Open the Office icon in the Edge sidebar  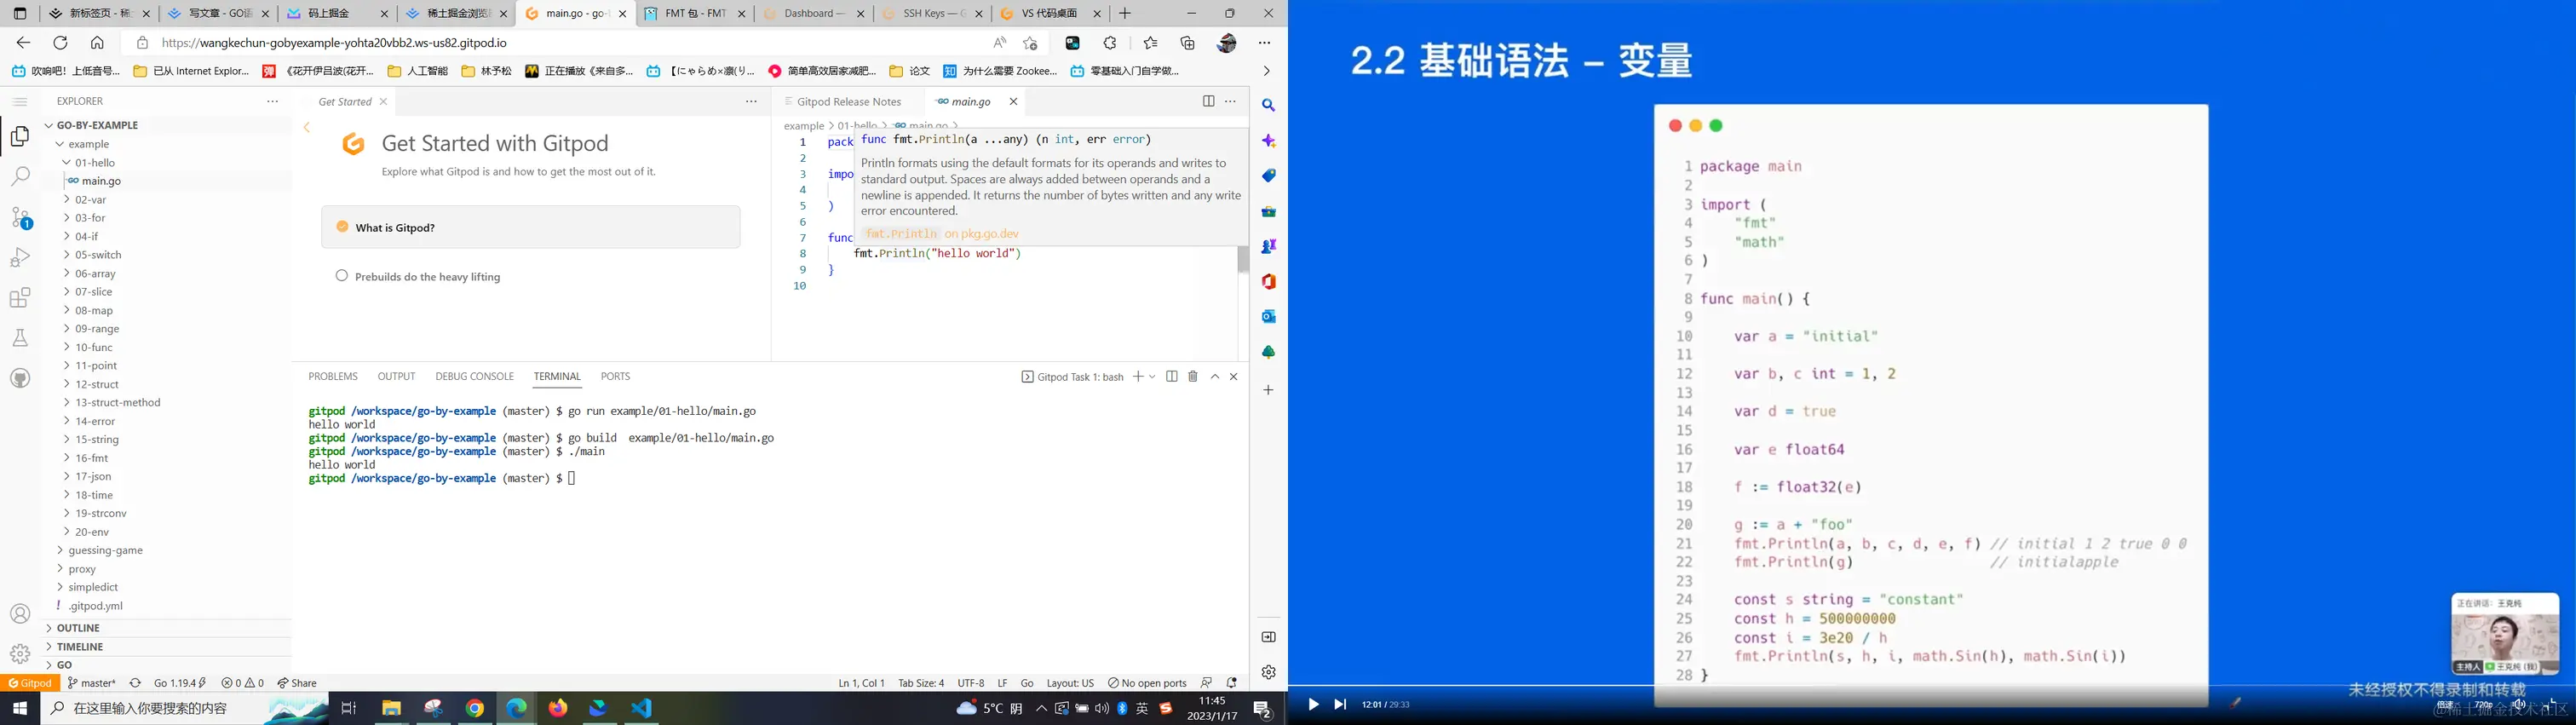[x=1268, y=281]
